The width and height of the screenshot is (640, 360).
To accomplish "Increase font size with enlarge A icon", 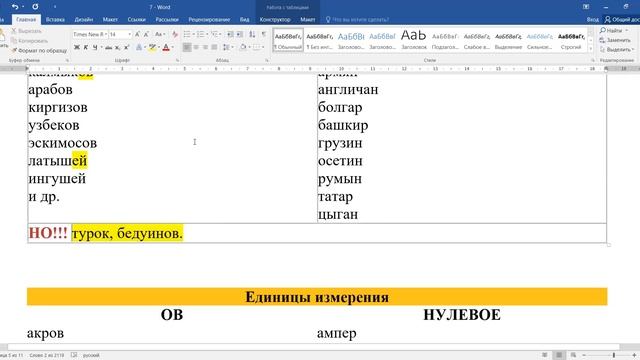I will tap(137, 35).
